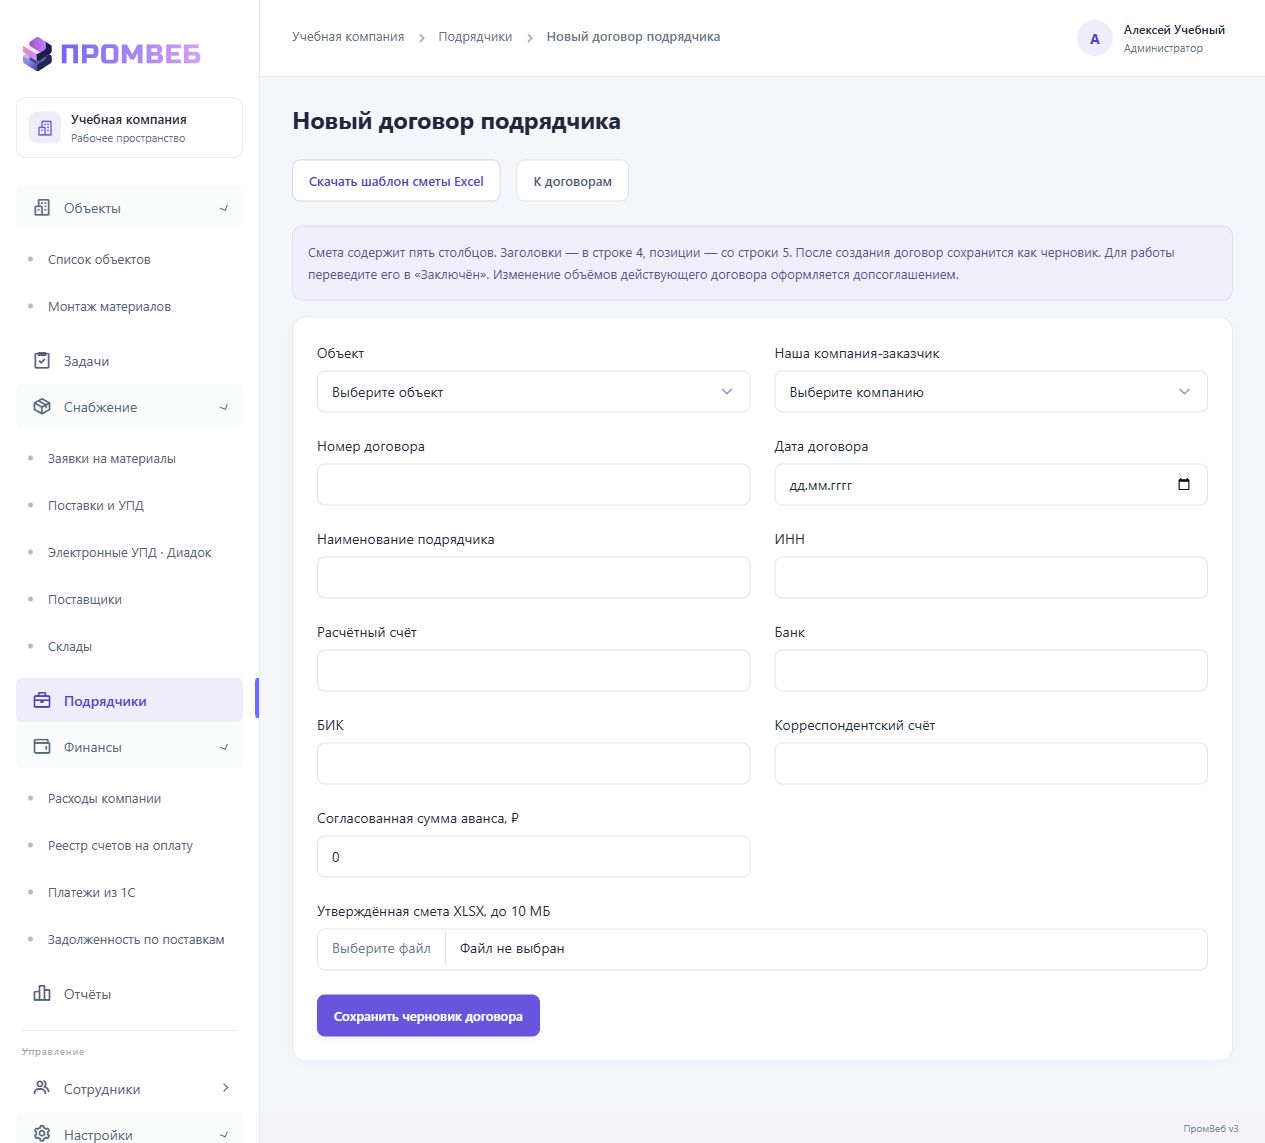Click the Настройки gear icon
The image size is (1265, 1143).
42,1134
